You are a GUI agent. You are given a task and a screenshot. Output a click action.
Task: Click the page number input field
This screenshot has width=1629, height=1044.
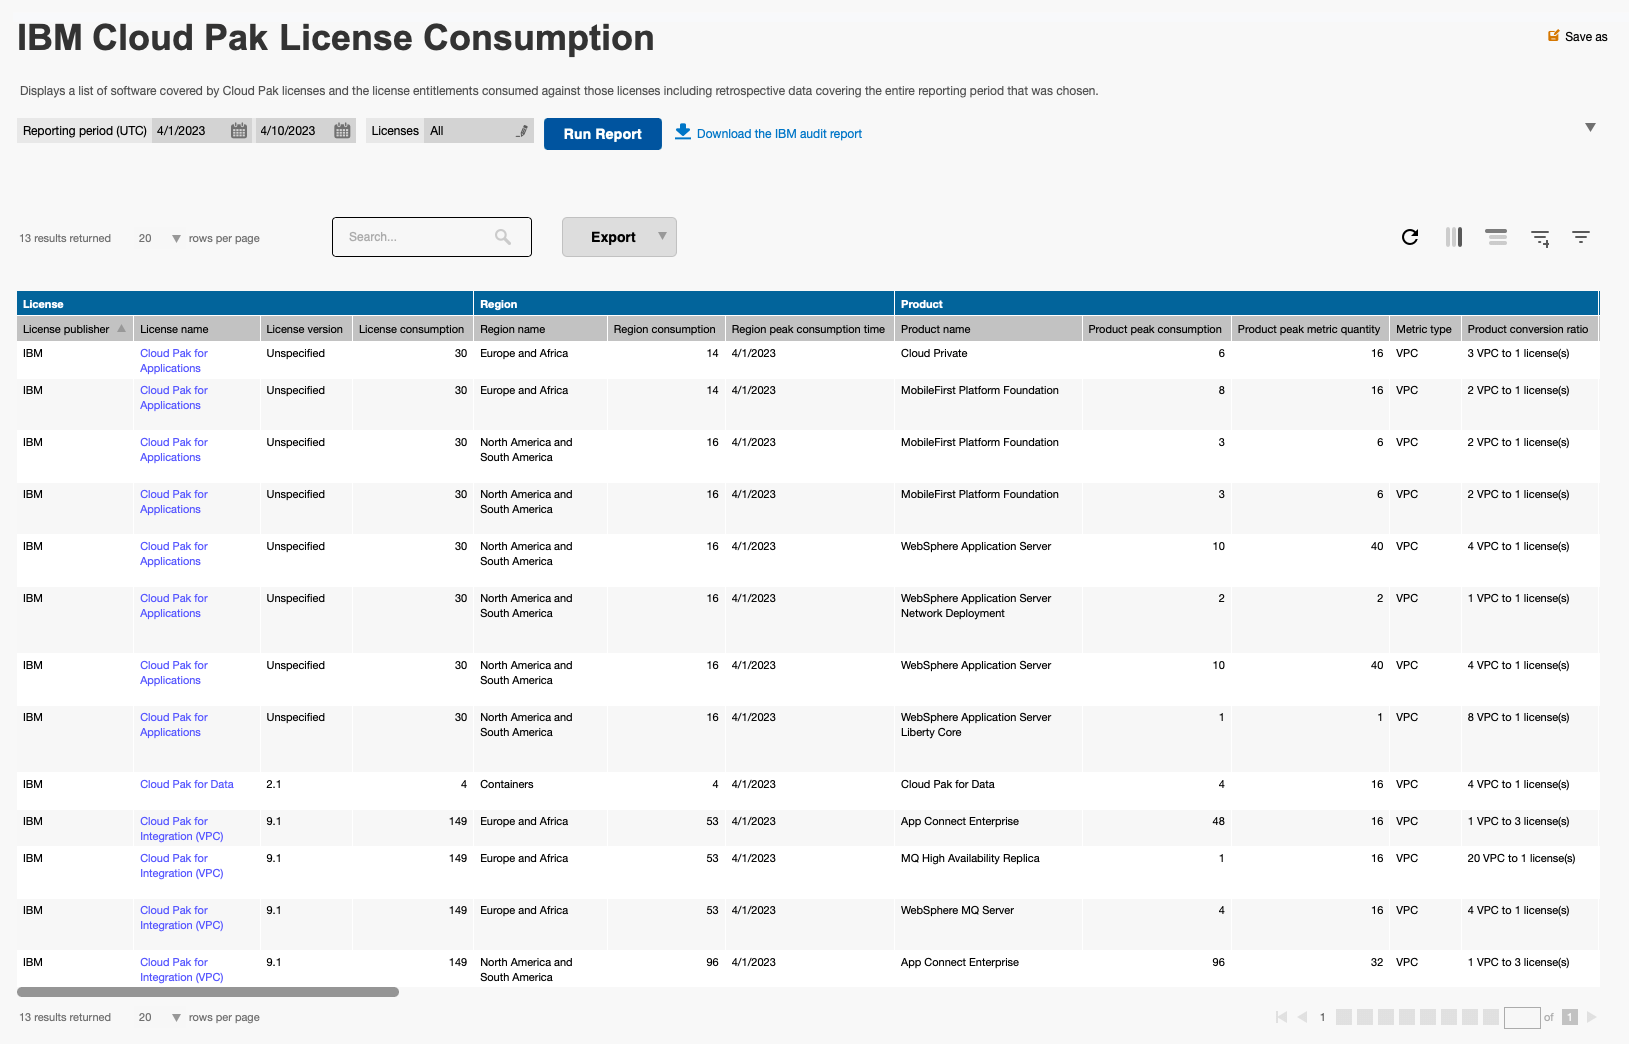coord(1521,1017)
